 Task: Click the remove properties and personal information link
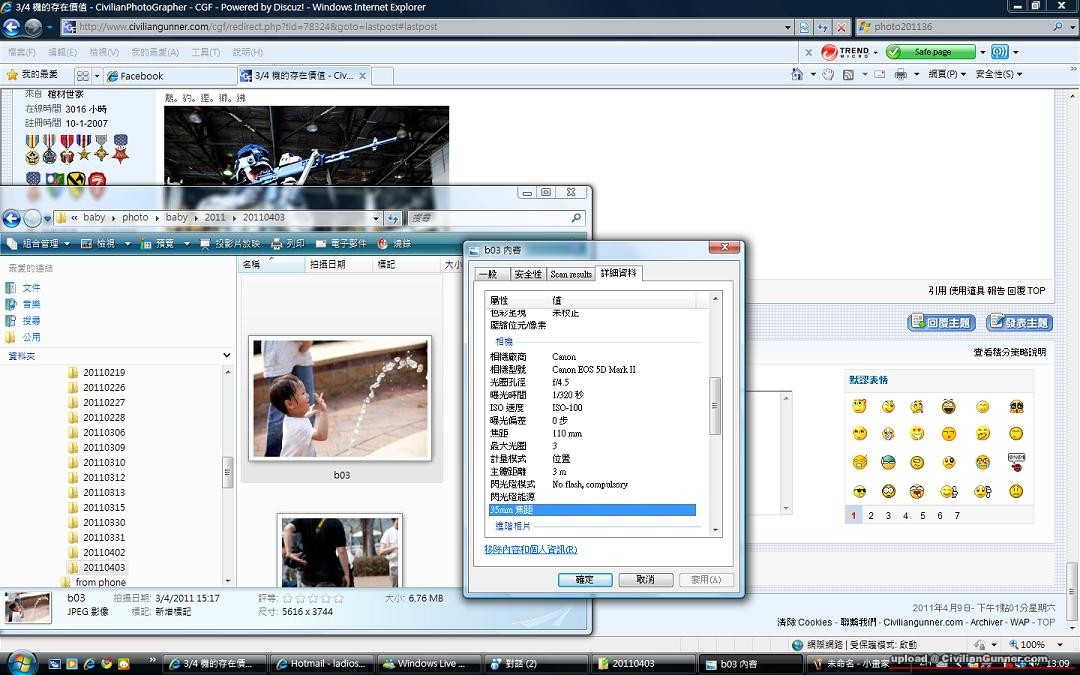tap(530, 550)
